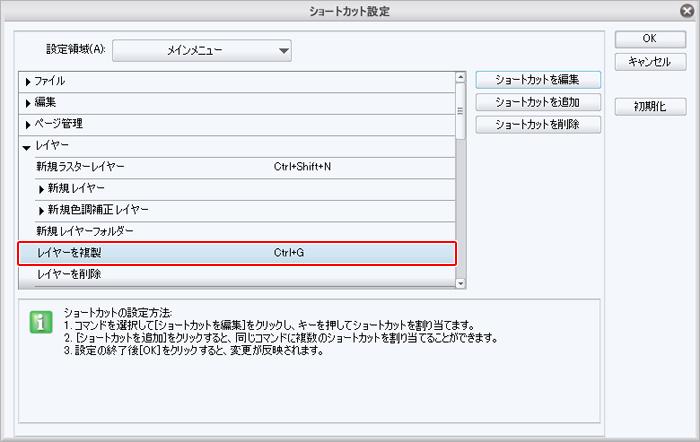This screenshot has height=442, width=700.
Task: Select the 新規ラスターレイヤー command row
Action: coord(245,168)
